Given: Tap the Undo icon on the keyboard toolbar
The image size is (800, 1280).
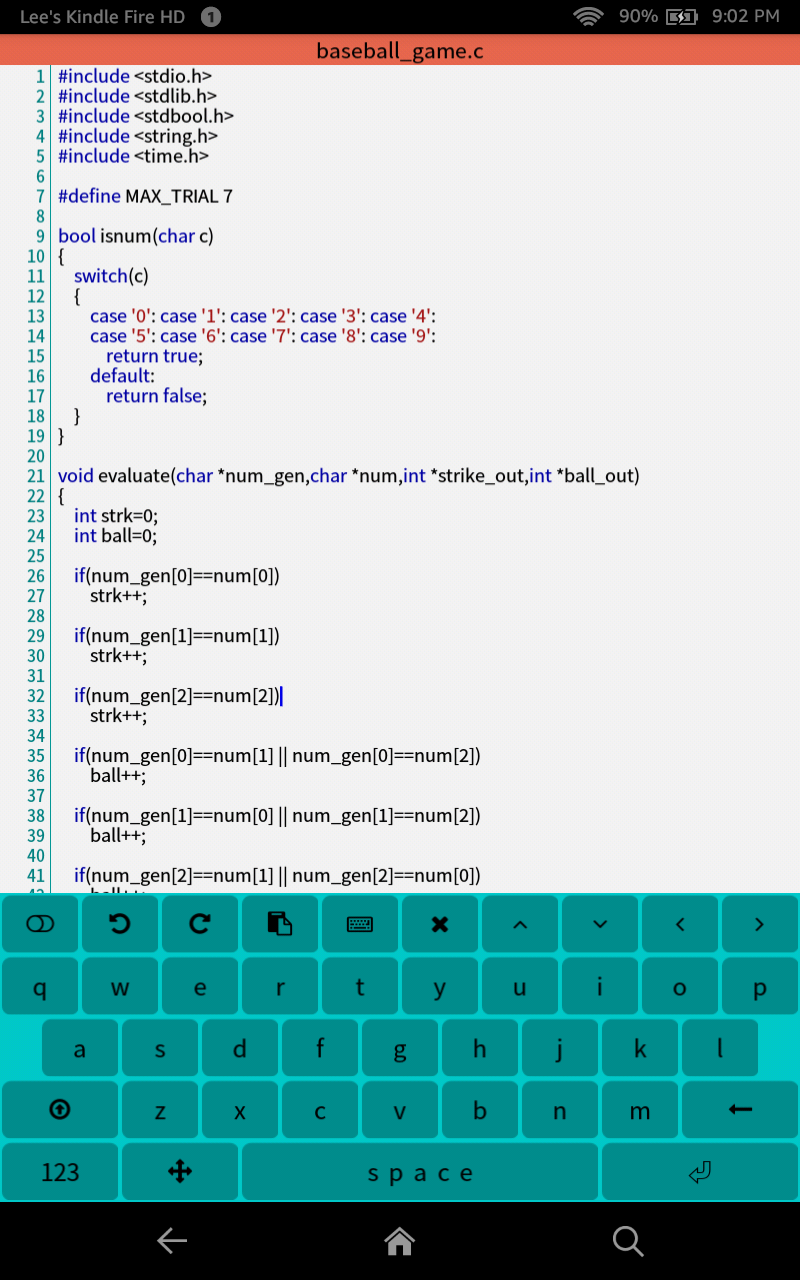Looking at the screenshot, I should [120, 923].
